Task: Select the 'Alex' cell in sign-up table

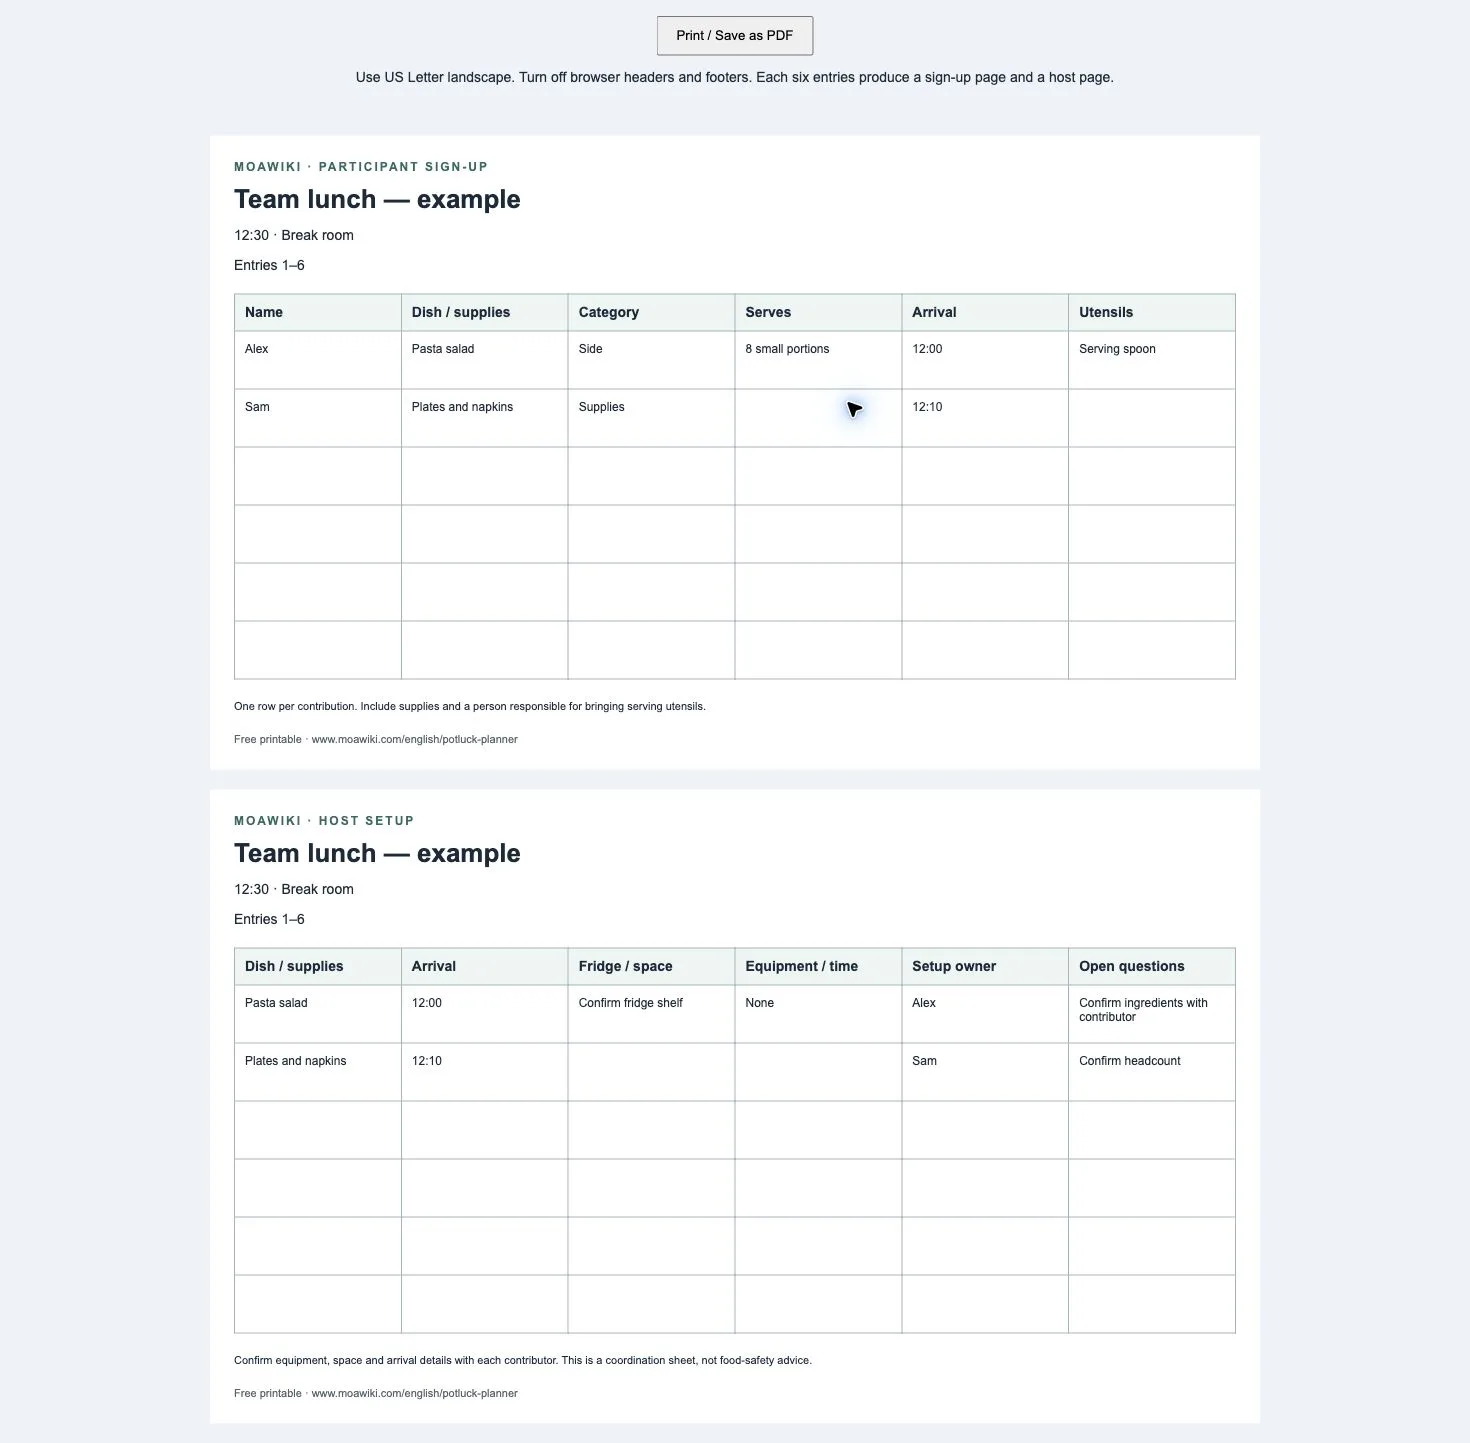Action: (x=318, y=360)
